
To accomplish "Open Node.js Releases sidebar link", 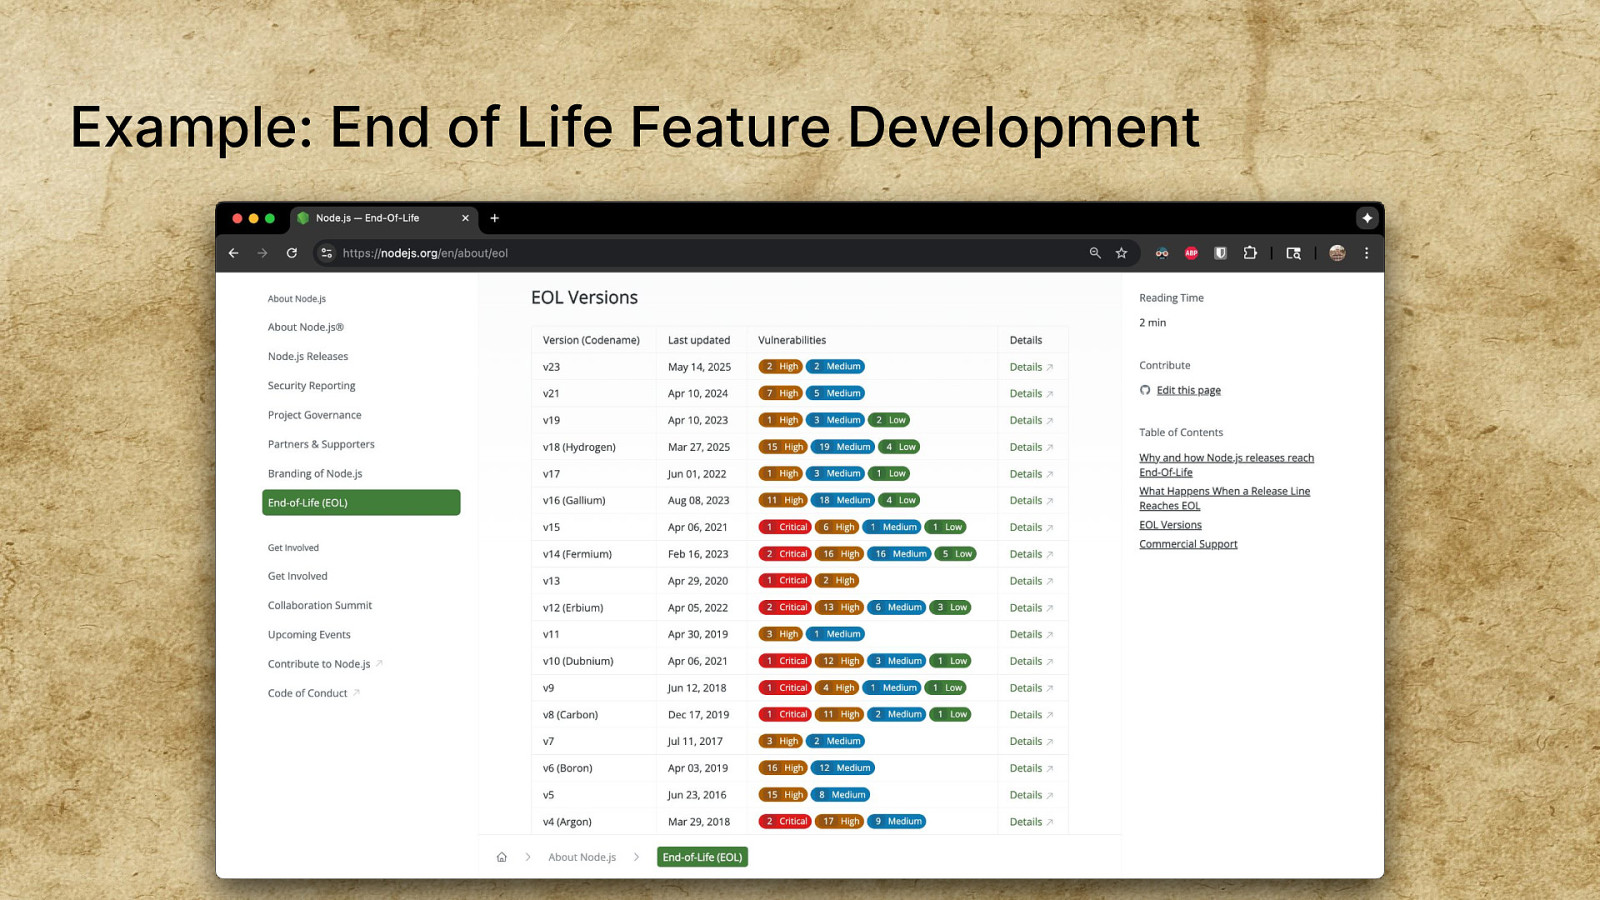I will pos(308,357).
